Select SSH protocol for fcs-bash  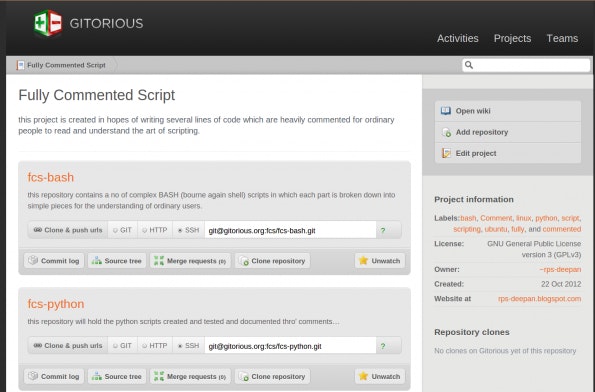[189, 230]
